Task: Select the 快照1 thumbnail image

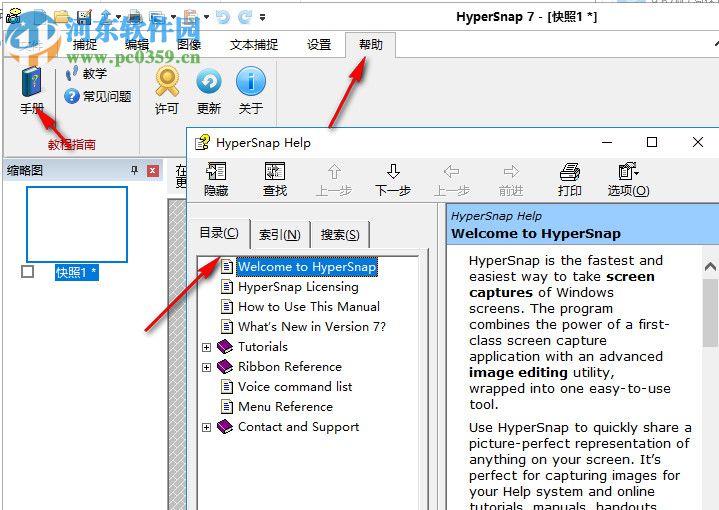Action: tap(77, 224)
